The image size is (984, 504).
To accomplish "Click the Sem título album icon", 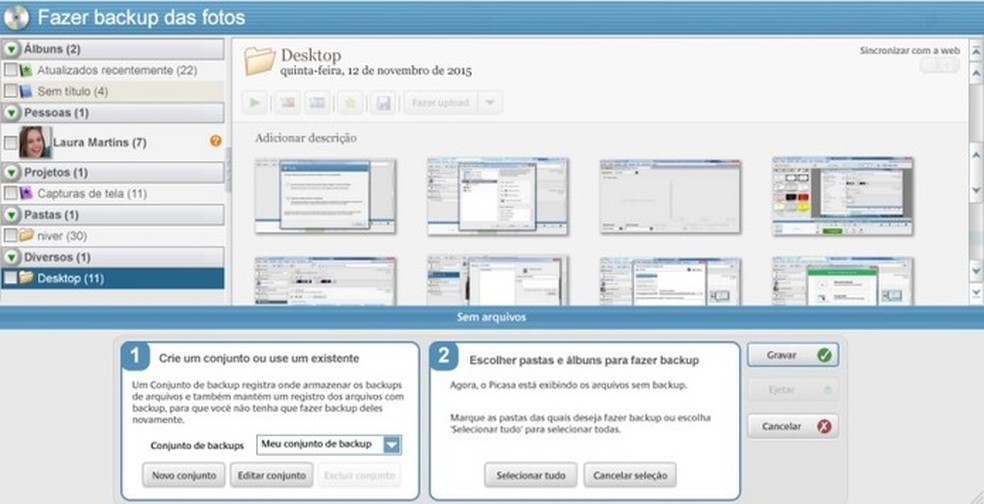I will (x=26, y=92).
